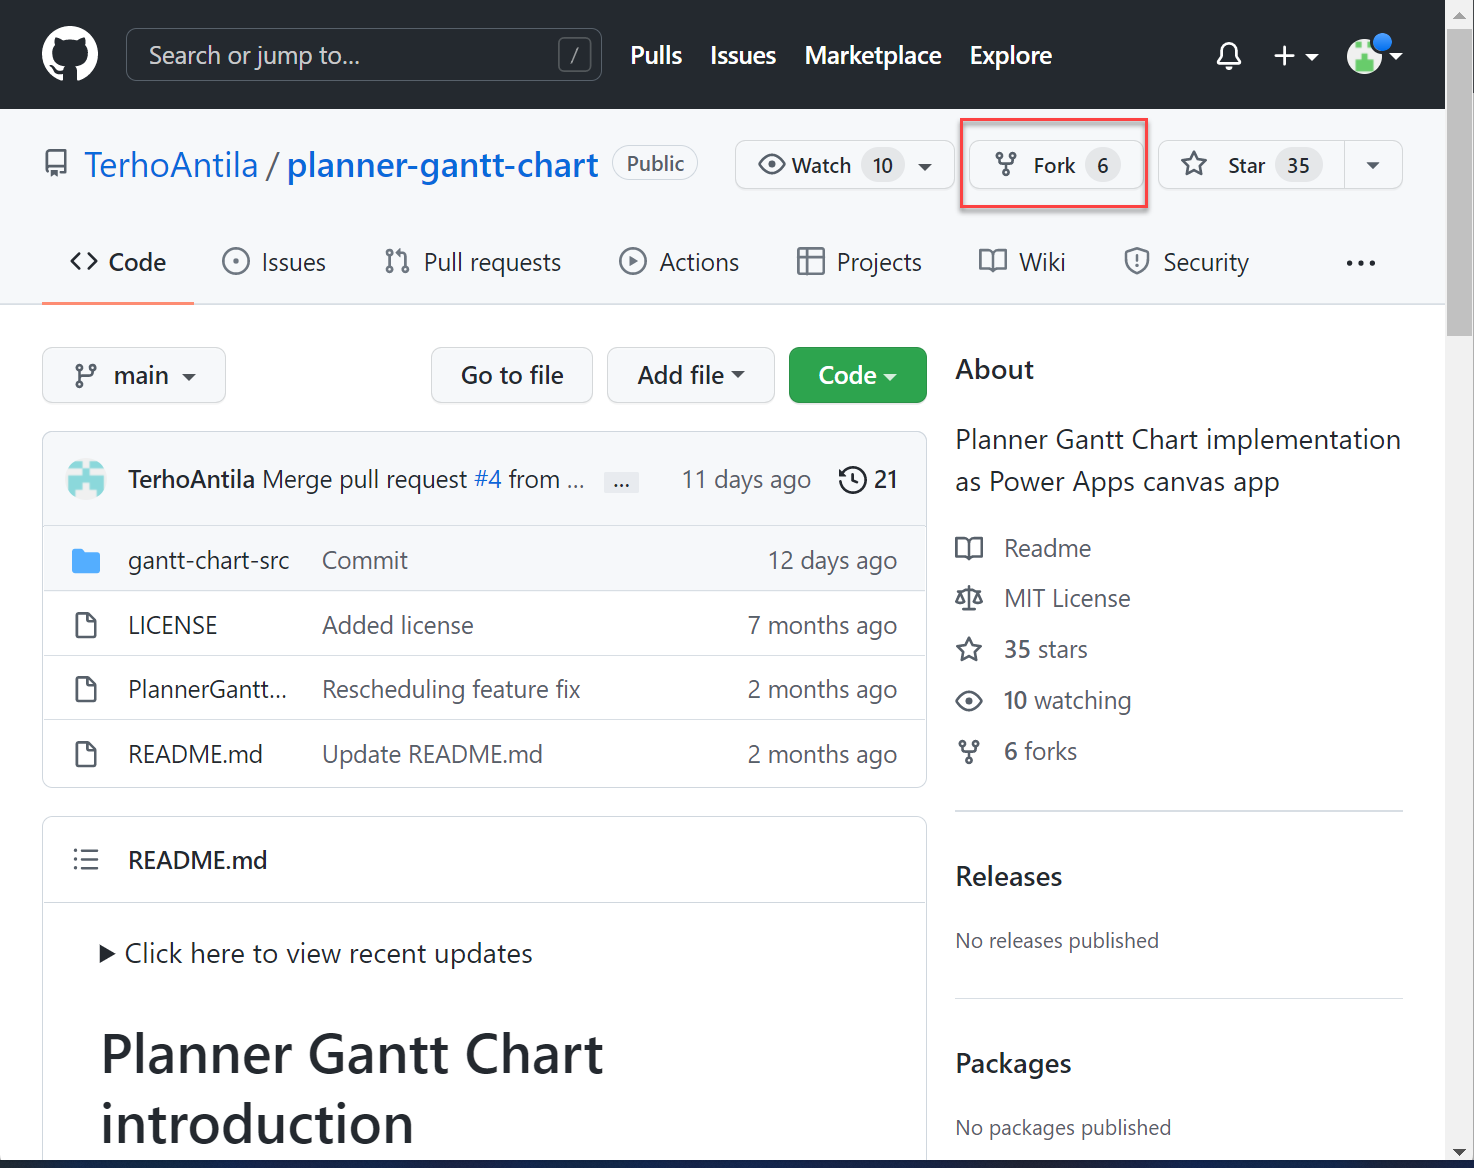Click the GitHub Octocat logo
The height and width of the screenshot is (1168, 1474).
[x=70, y=54]
